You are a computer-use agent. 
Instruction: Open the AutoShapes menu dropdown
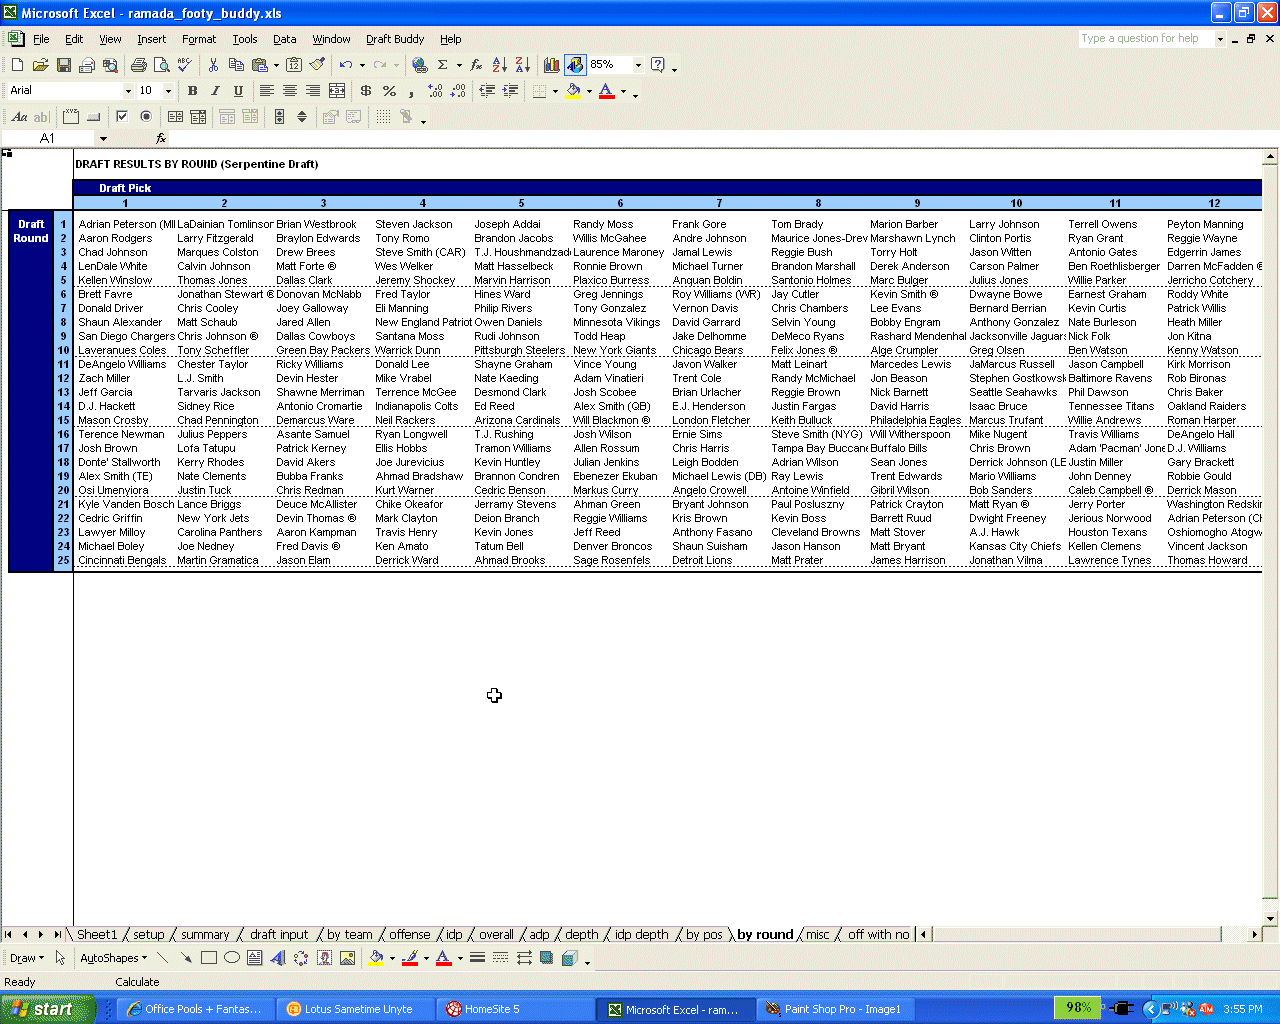click(113, 958)
